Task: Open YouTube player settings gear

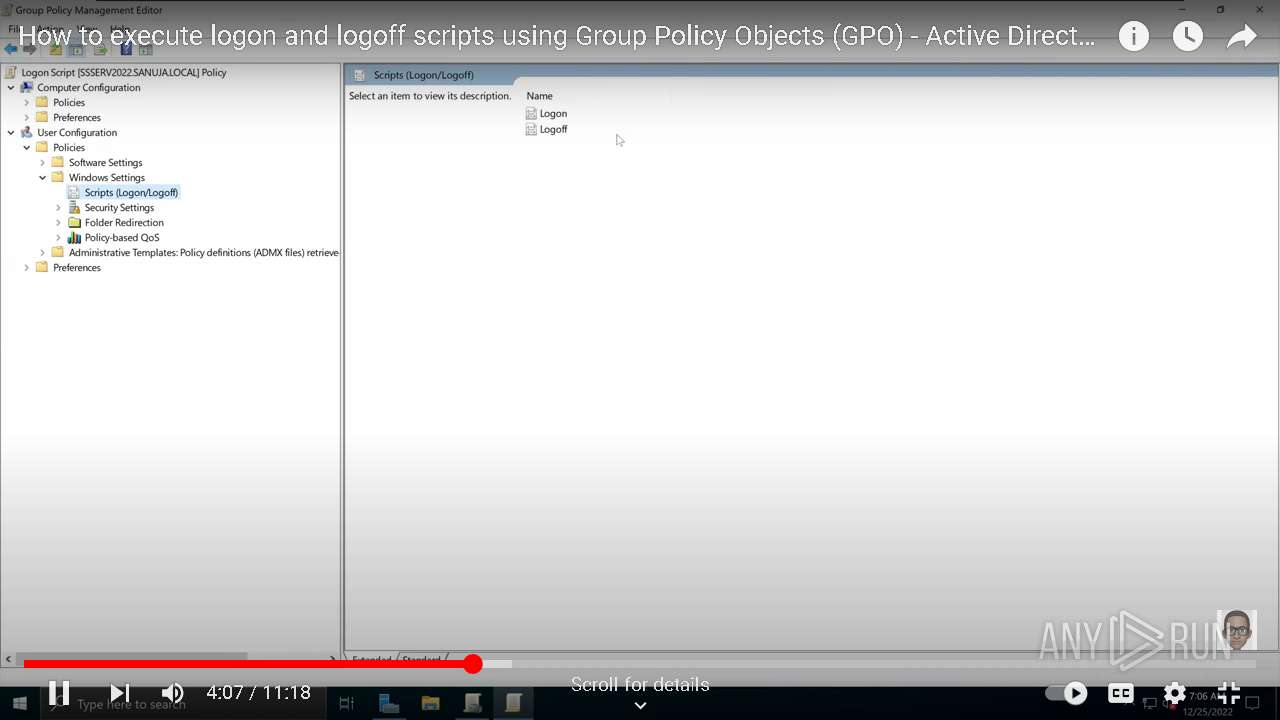Action: pos(1175,692)
